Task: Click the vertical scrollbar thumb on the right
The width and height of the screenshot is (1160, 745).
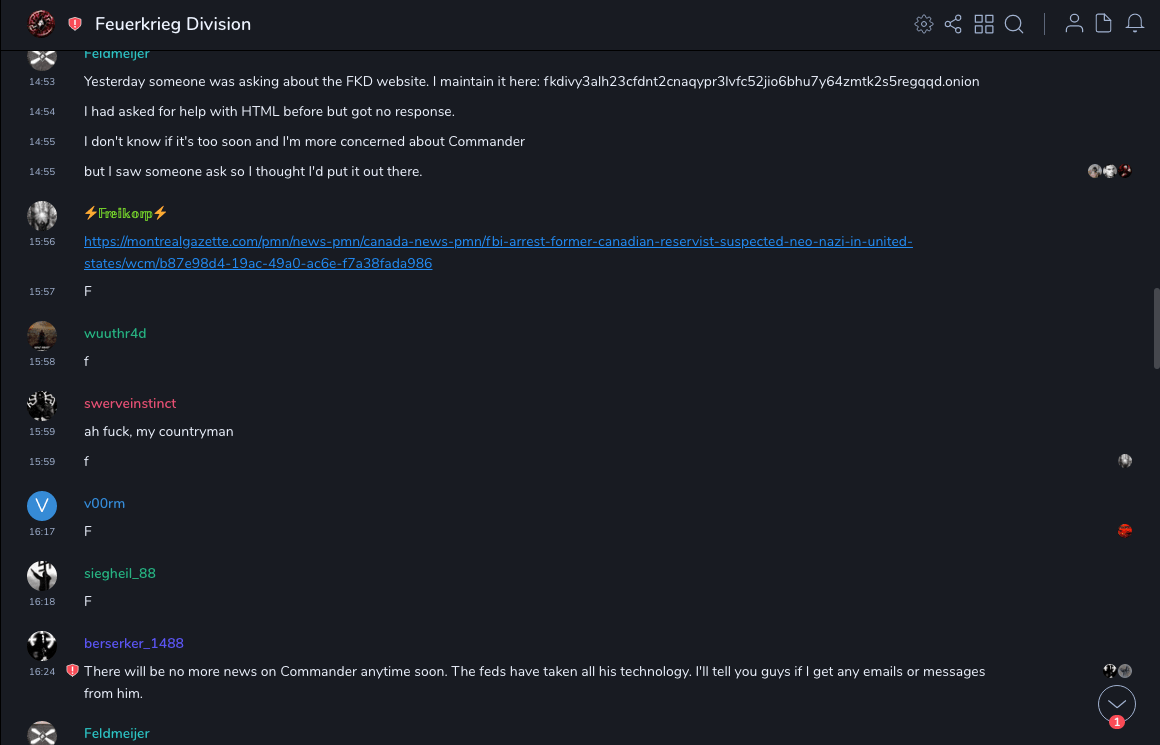Action: click(x=1156, y=330)
